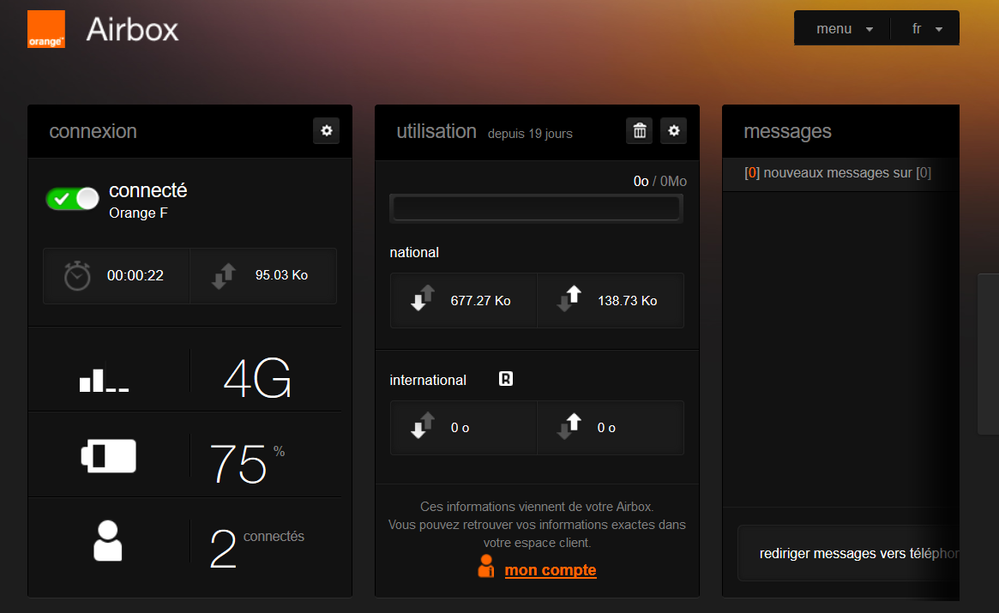
Task: Click the mon compte person icon
Action: click(485, 565)
